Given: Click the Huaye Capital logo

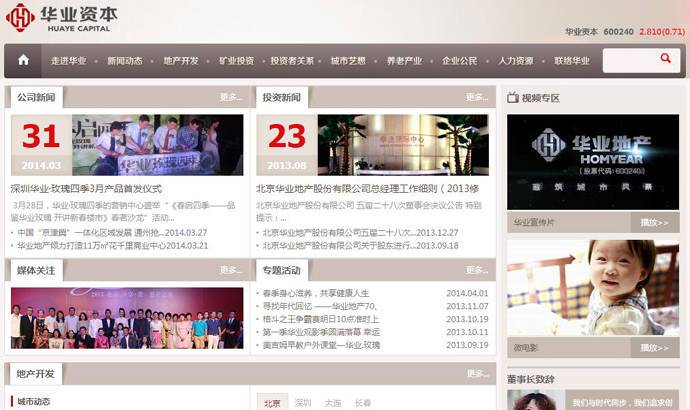Looking at the screenshot, I should (x=62, y=17).
